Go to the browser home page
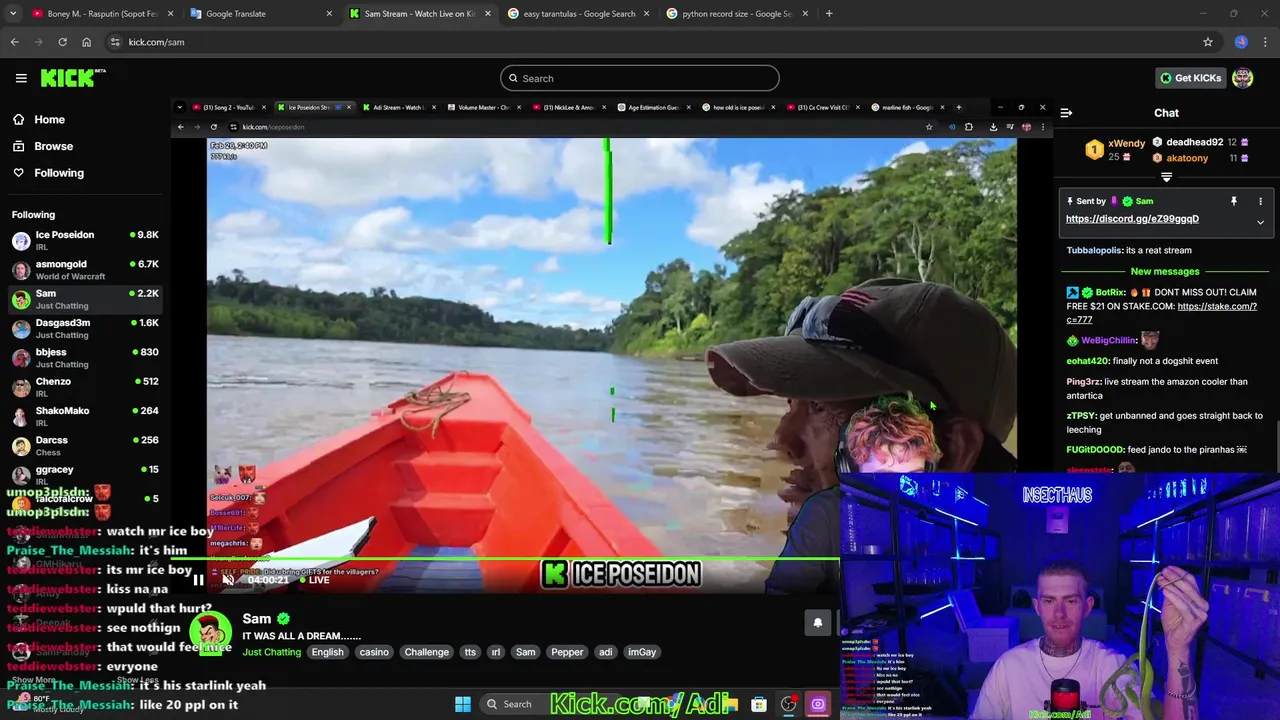The height and width of the screenshot is (720, 1280). pos(86,42)
